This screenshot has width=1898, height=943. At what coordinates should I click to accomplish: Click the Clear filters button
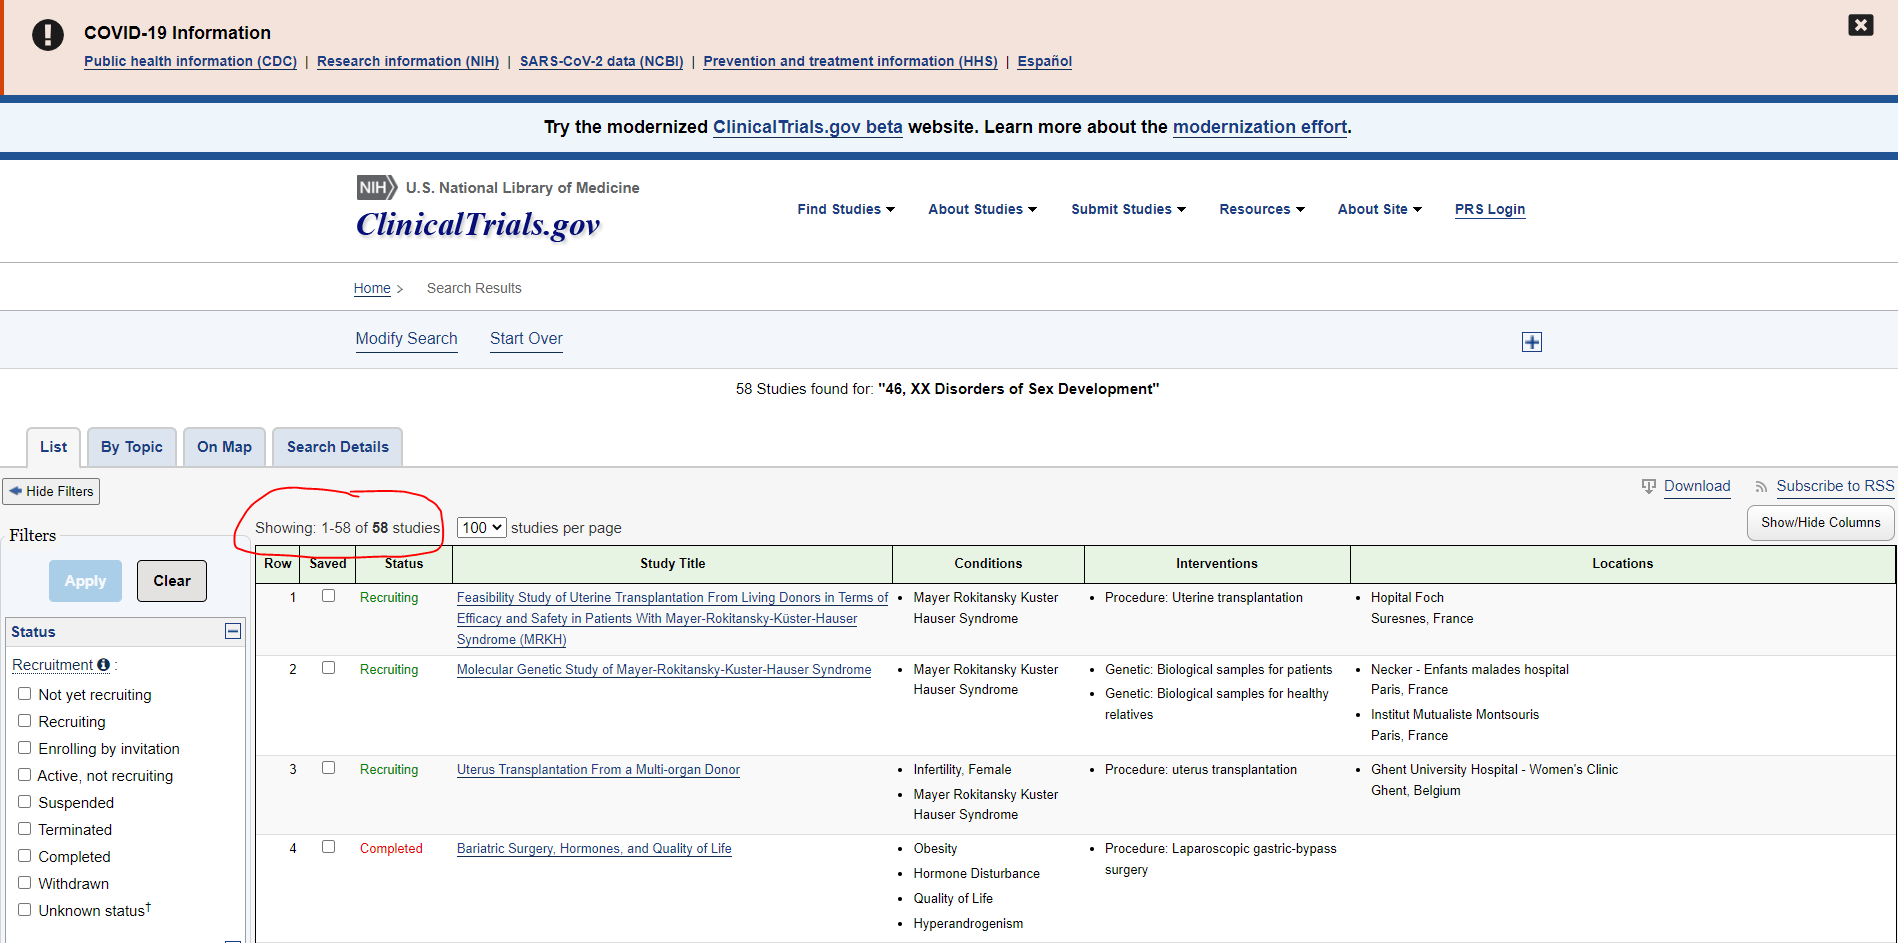click(172, 581)
